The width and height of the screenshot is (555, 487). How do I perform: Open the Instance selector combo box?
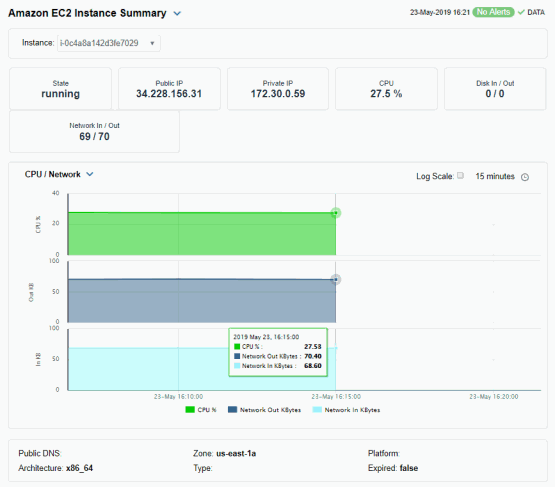click(109, 43)
